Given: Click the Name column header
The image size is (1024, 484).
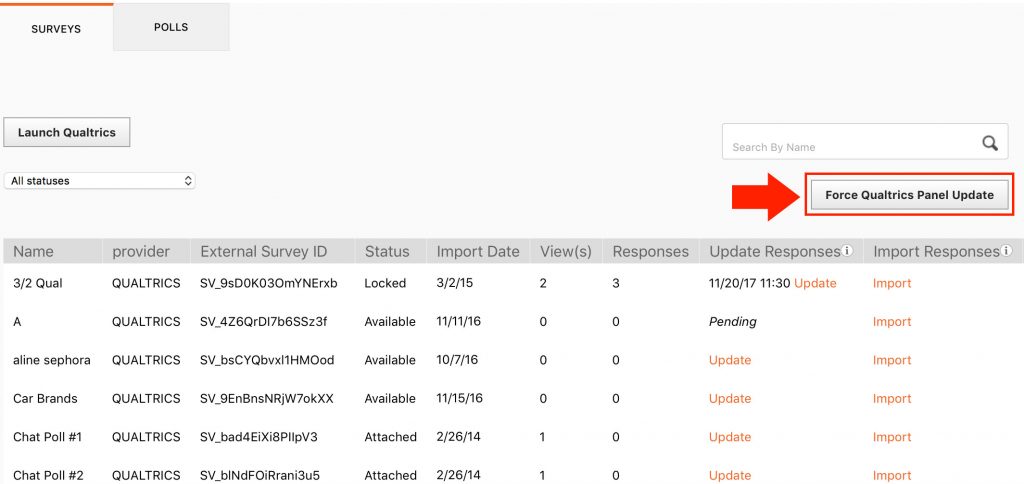Looking at the screenshot, I should click(x=33, y=251).
